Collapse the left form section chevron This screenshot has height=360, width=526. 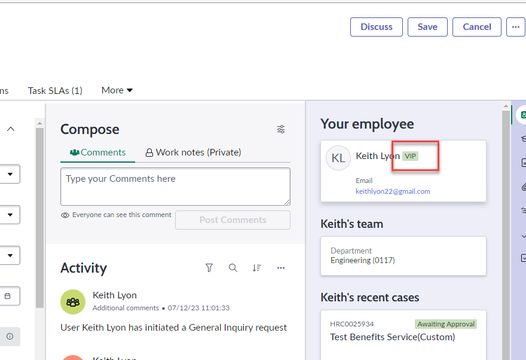pos(11,129)
